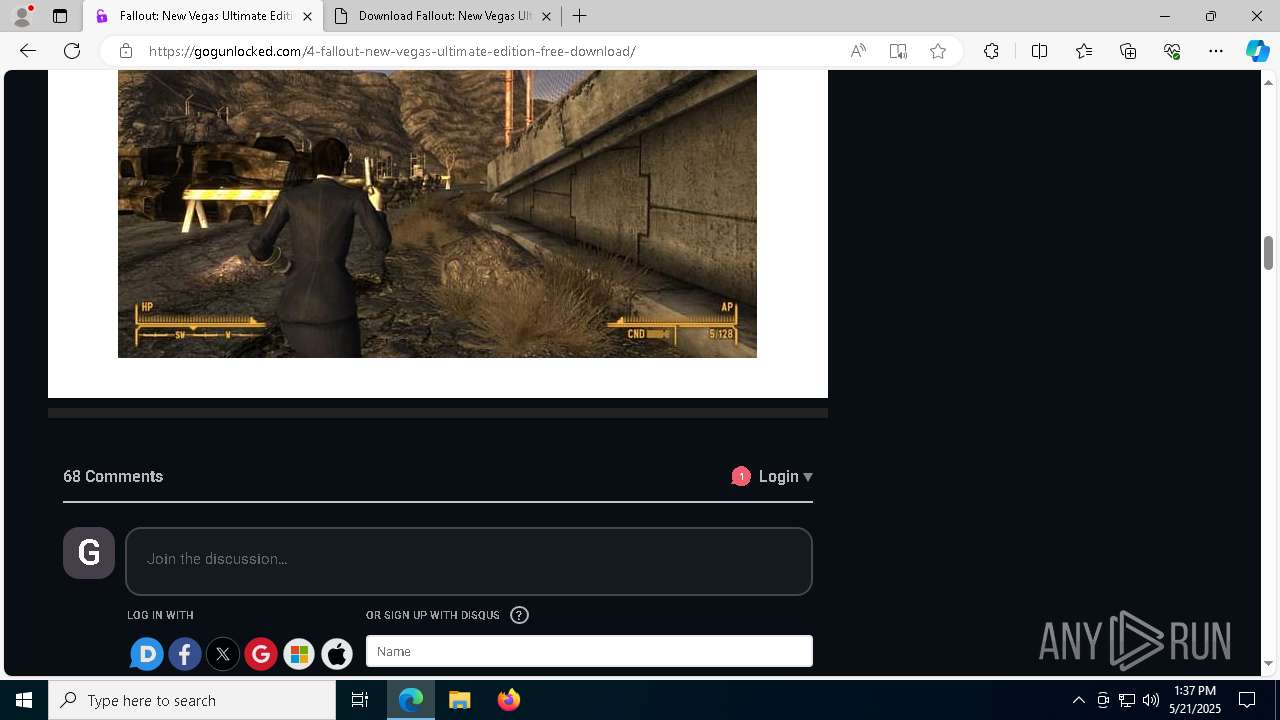Add page to favorites star icon

(x=938, y=51)
